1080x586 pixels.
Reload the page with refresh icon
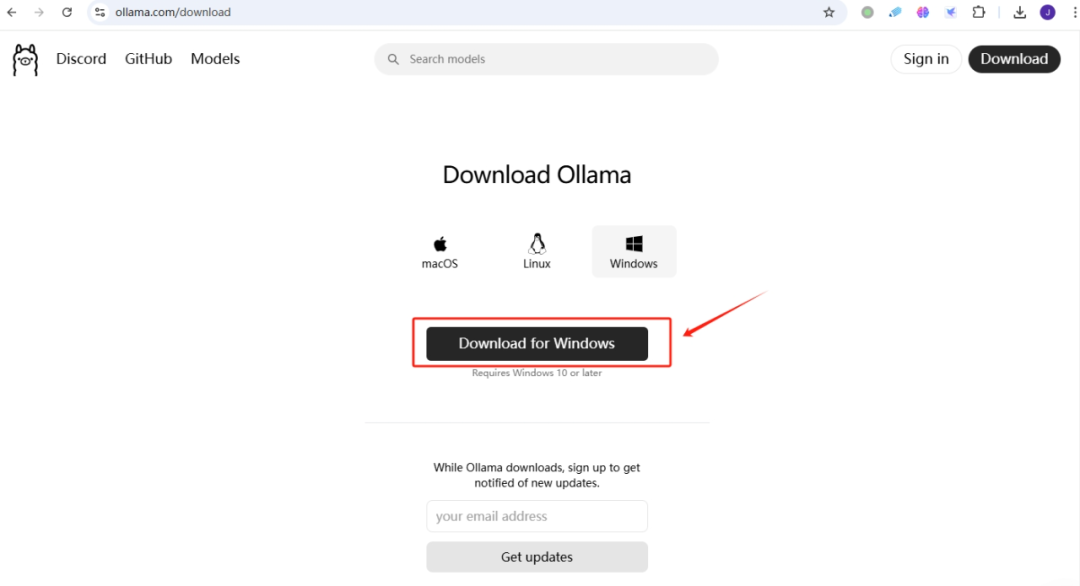point(67,12)
